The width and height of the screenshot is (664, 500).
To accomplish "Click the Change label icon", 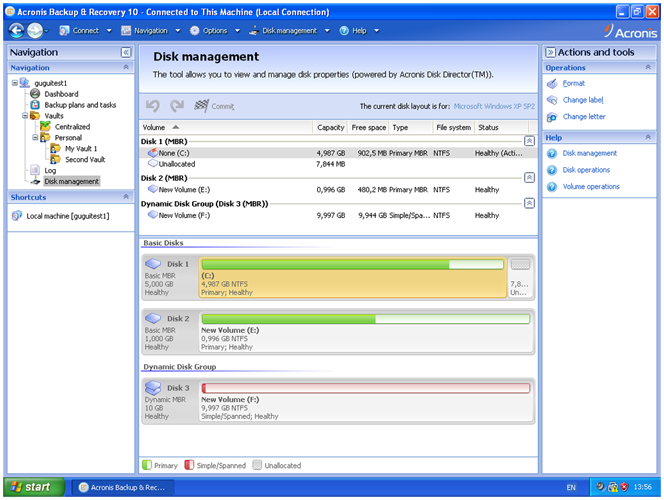I will coord(552,100).
